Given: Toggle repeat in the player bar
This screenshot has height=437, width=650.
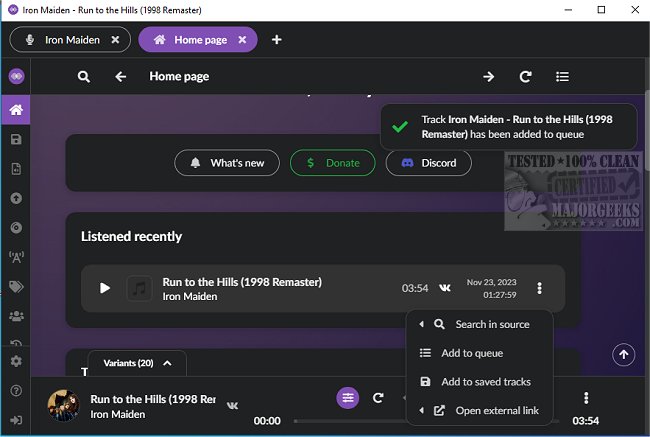Looking at the screenshot, I should click(378, 398).
